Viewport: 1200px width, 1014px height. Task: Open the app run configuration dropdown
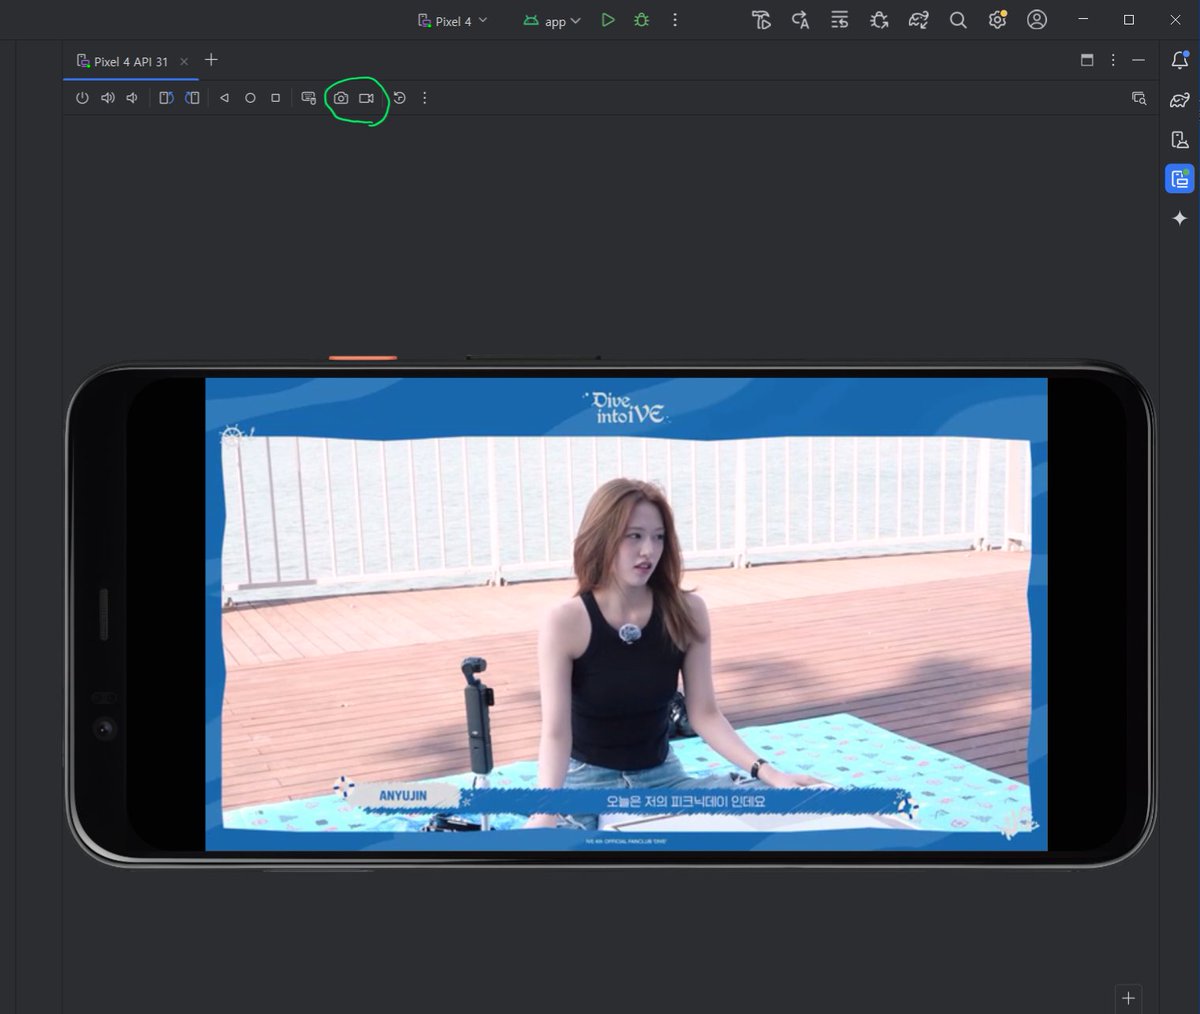(x=552, y=20)
